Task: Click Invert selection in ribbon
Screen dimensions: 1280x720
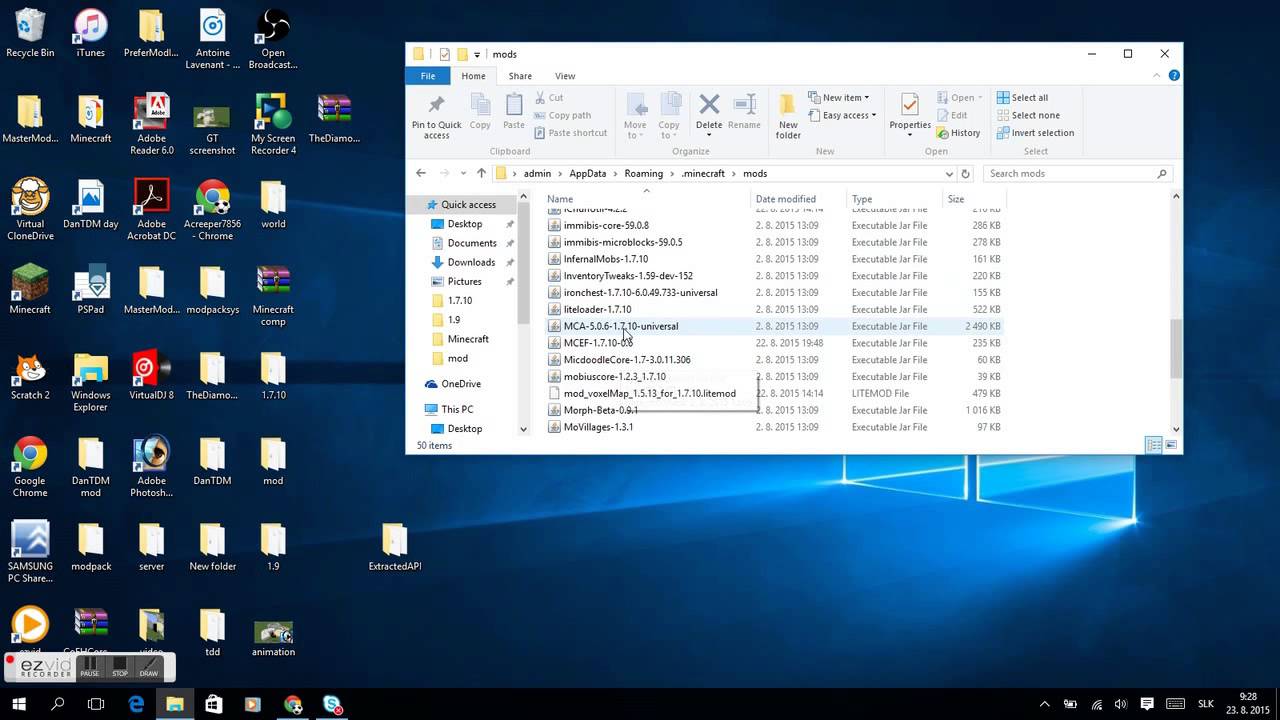Action: (x=1035, y=133)
